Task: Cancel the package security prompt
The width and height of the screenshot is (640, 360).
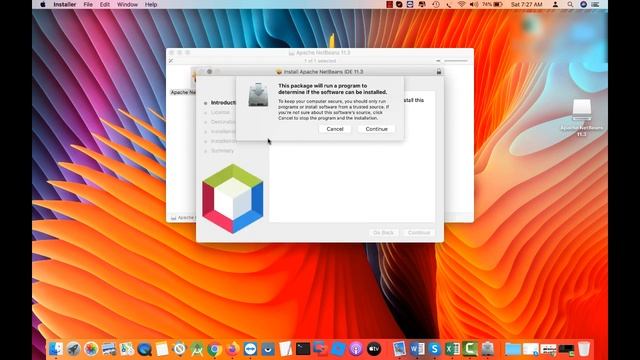Action: click(335, 129)
